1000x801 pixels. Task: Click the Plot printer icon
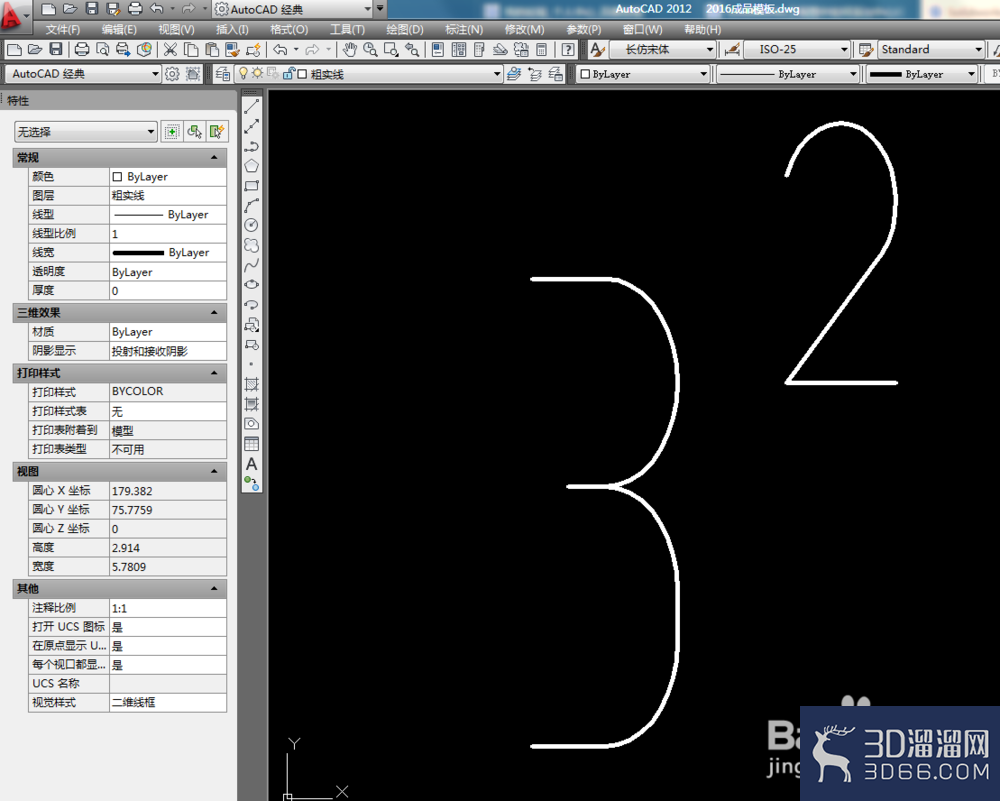82,50
